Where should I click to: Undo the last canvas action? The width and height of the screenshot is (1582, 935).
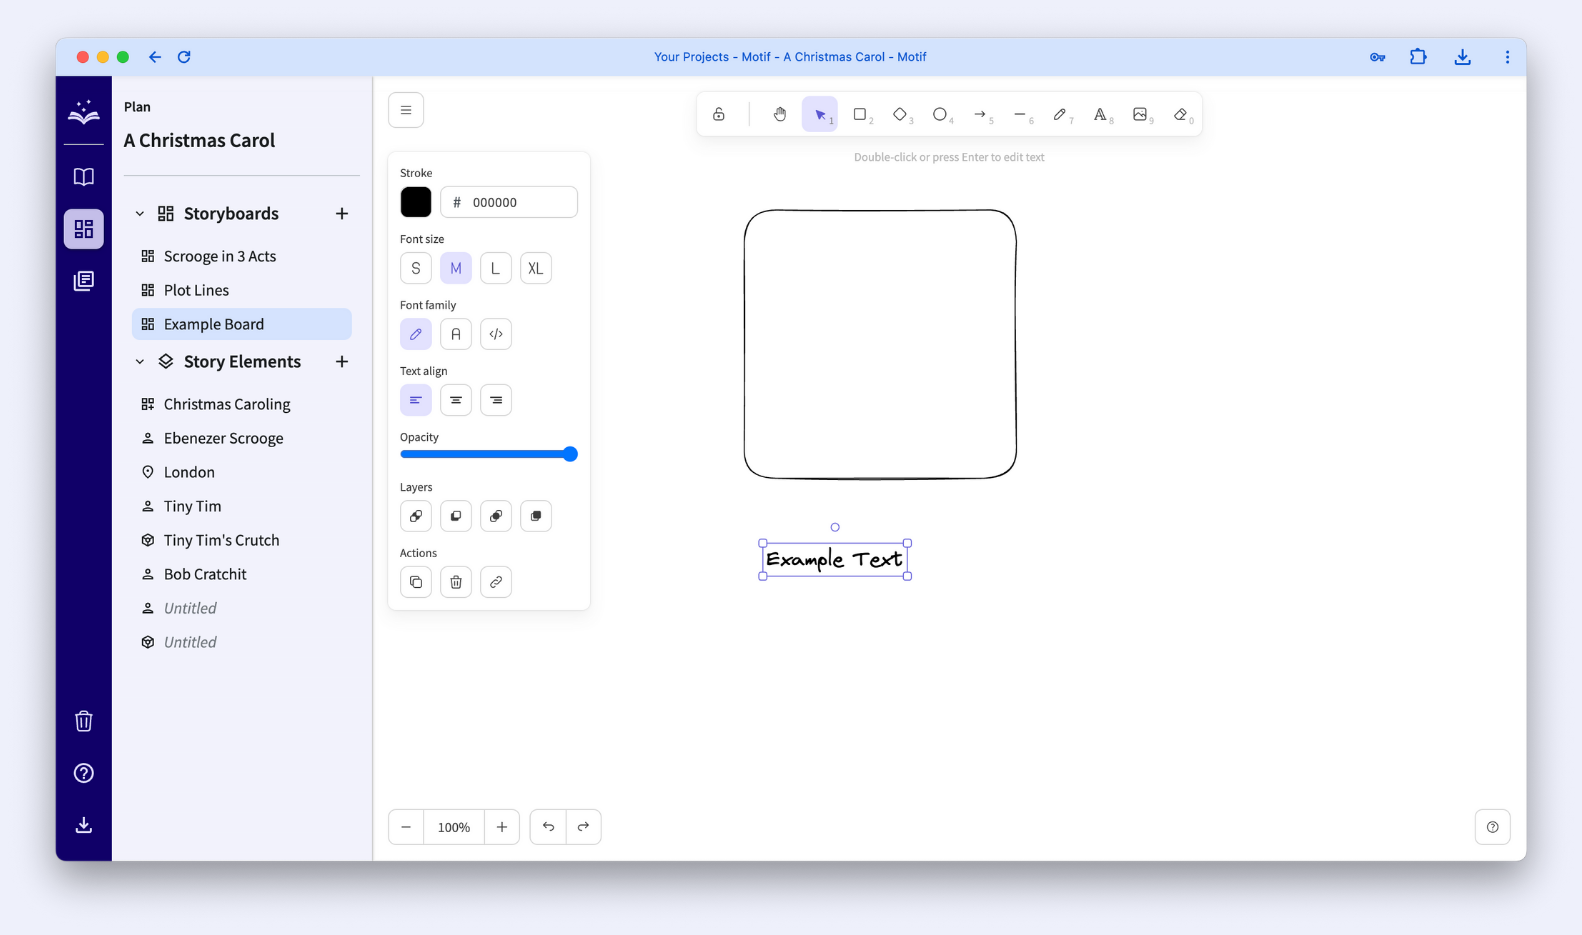pyautogui.click(x=548, y=827)
